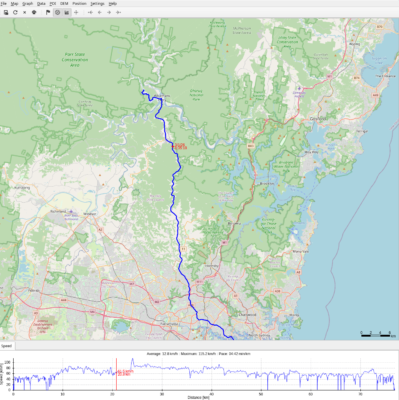This screenshot has width=399, height=400.
Task: Toggle the Show map toolbar icon
Action: (x=57, y=12)
